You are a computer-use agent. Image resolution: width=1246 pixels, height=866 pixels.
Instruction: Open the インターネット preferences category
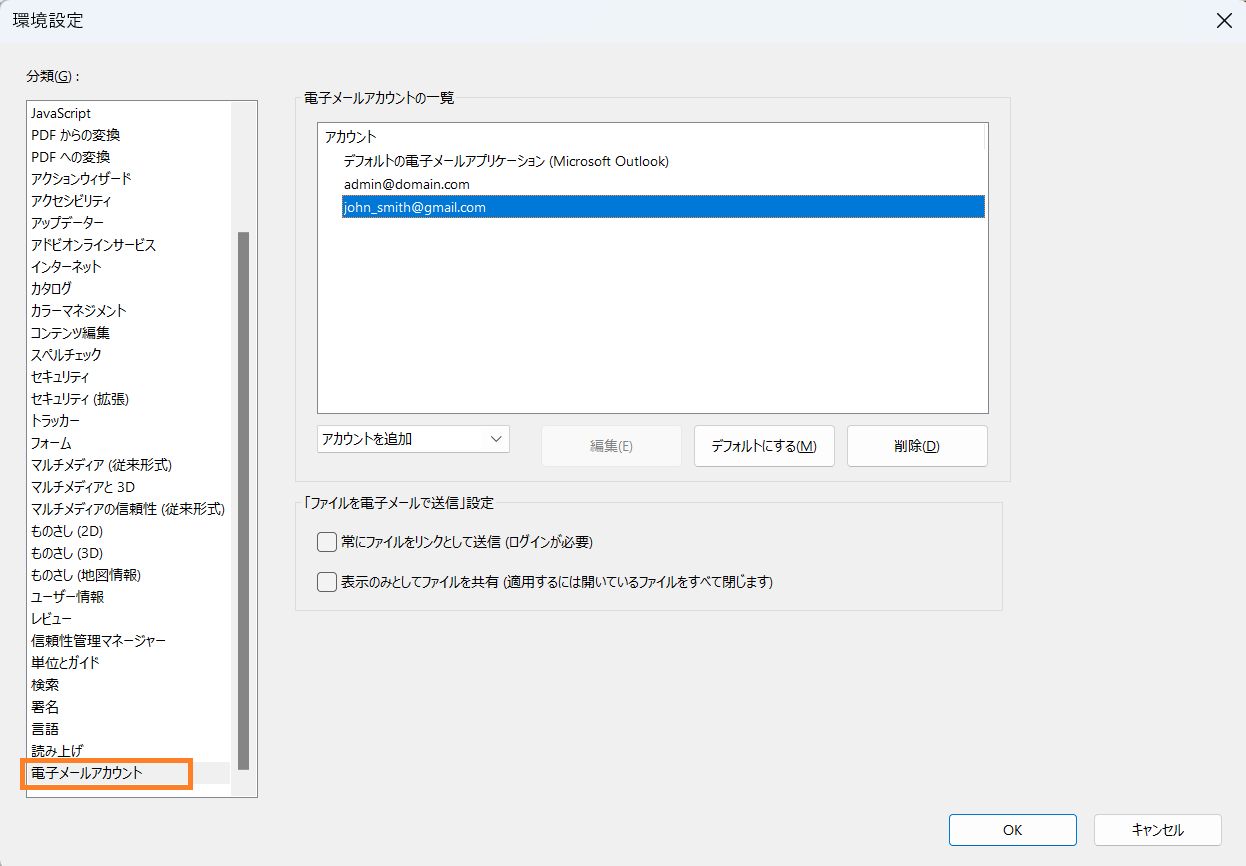pos(66,266)
